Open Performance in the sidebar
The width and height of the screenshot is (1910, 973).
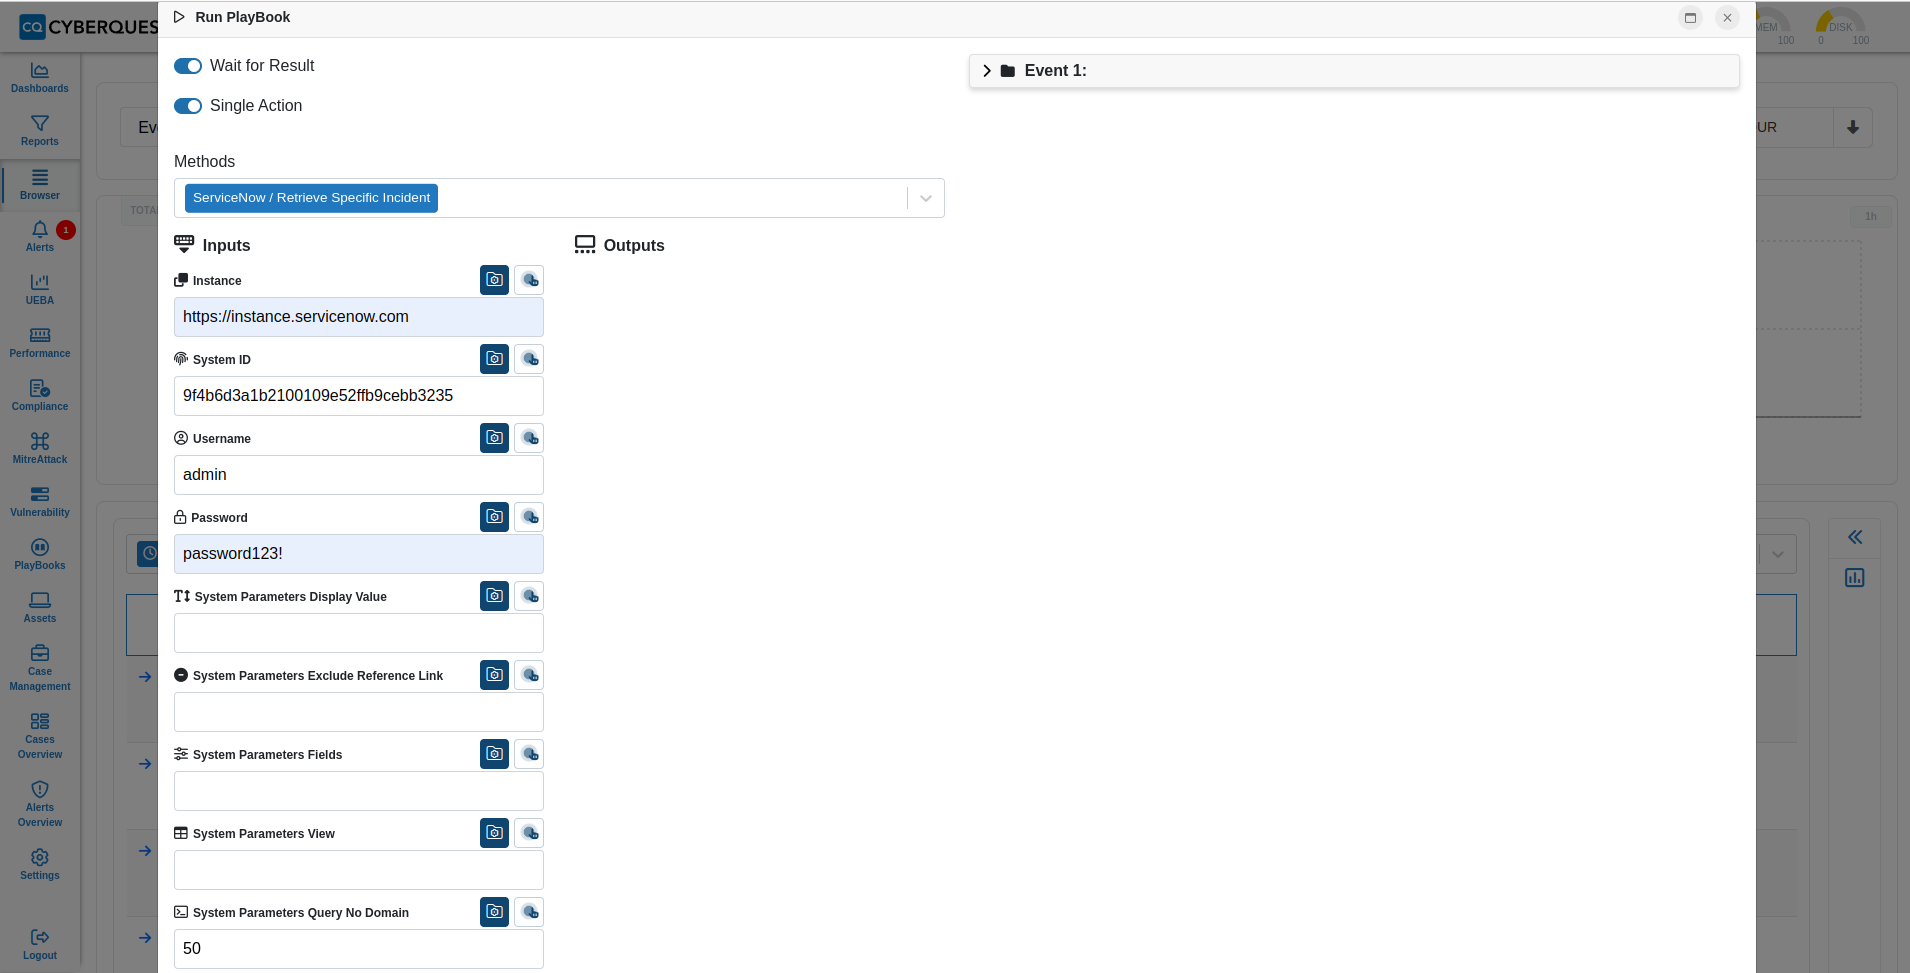40,343
